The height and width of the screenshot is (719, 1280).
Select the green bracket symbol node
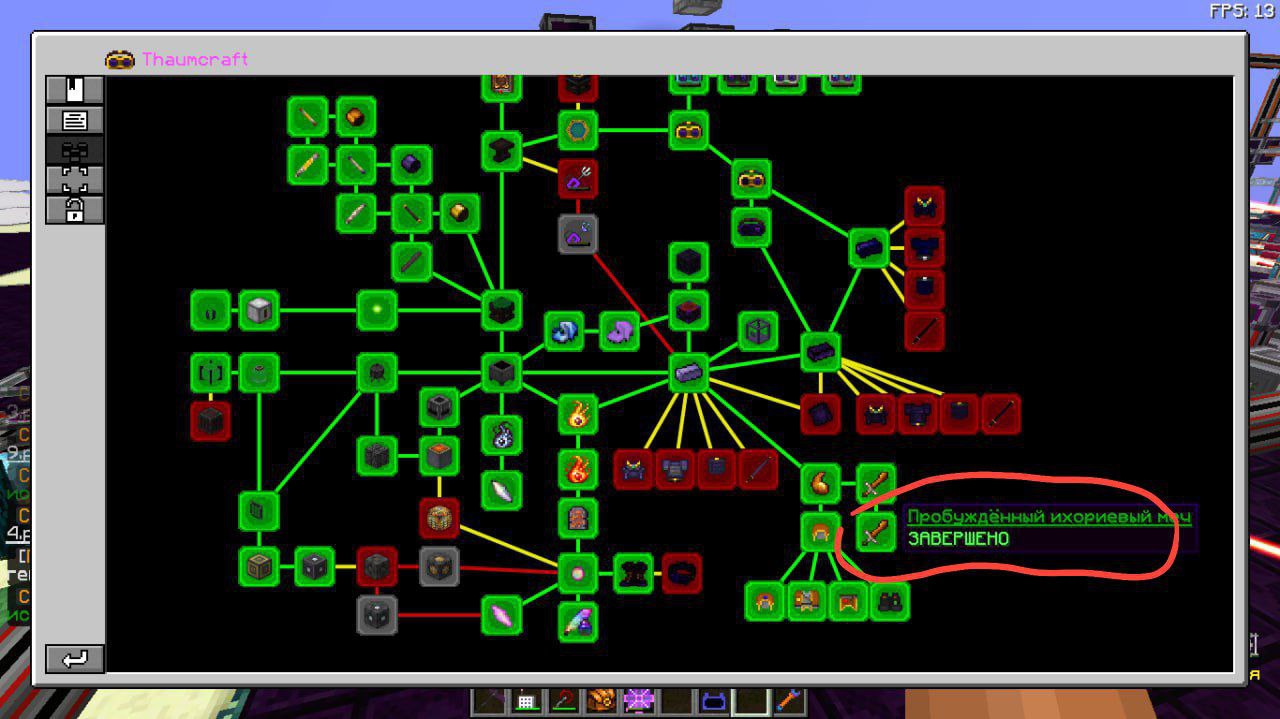pyautogui.click(x=211, y=373)
